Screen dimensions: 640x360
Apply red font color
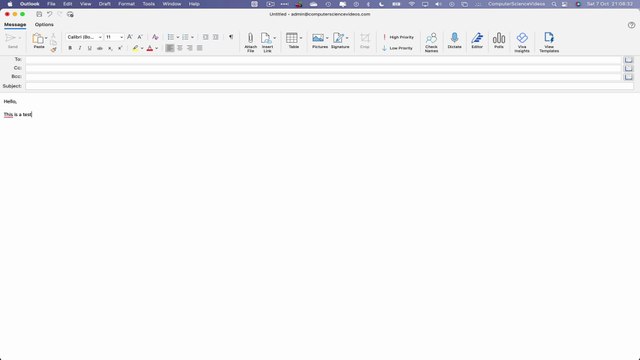(x=150, y=48)
